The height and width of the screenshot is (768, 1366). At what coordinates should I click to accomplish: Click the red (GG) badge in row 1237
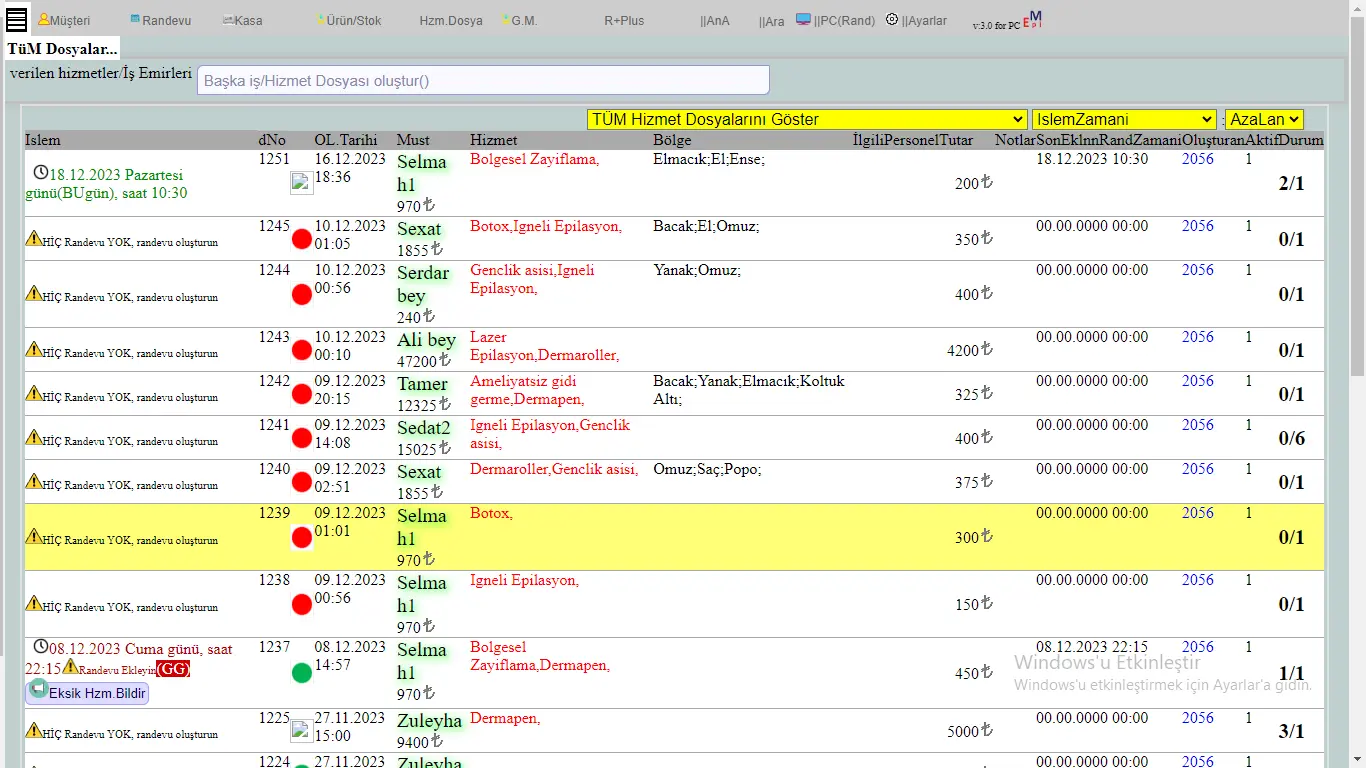173,668
